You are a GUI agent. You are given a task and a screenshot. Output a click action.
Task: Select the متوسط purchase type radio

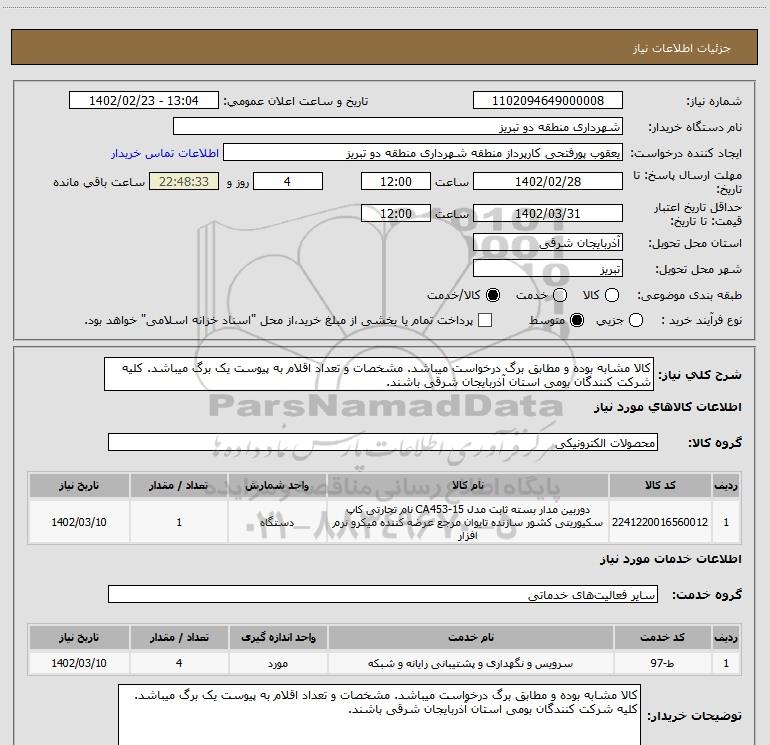point(577,320)
